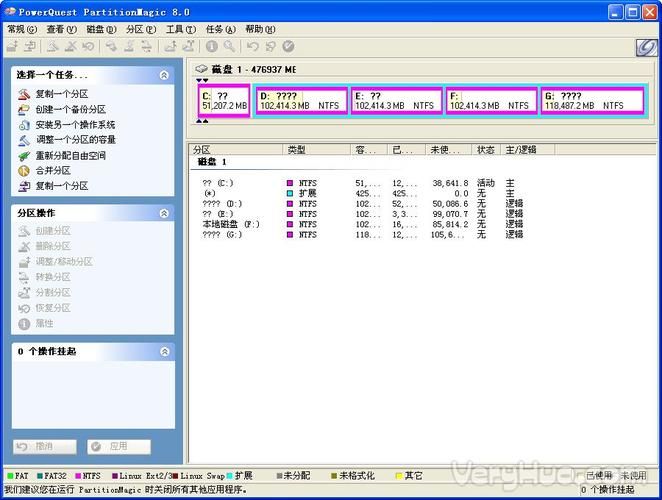
Task: Select the F: partition block in disk map
Action: click(x=492, y=101)
